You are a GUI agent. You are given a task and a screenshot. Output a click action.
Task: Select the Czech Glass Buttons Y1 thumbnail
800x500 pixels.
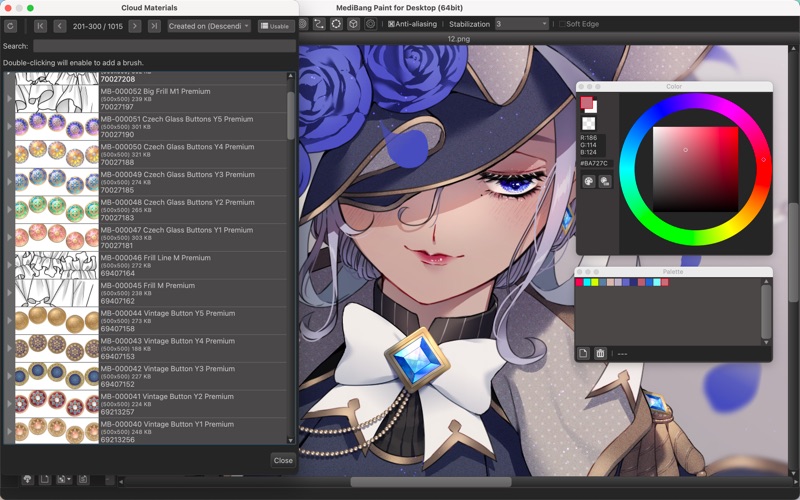point(57,237)
